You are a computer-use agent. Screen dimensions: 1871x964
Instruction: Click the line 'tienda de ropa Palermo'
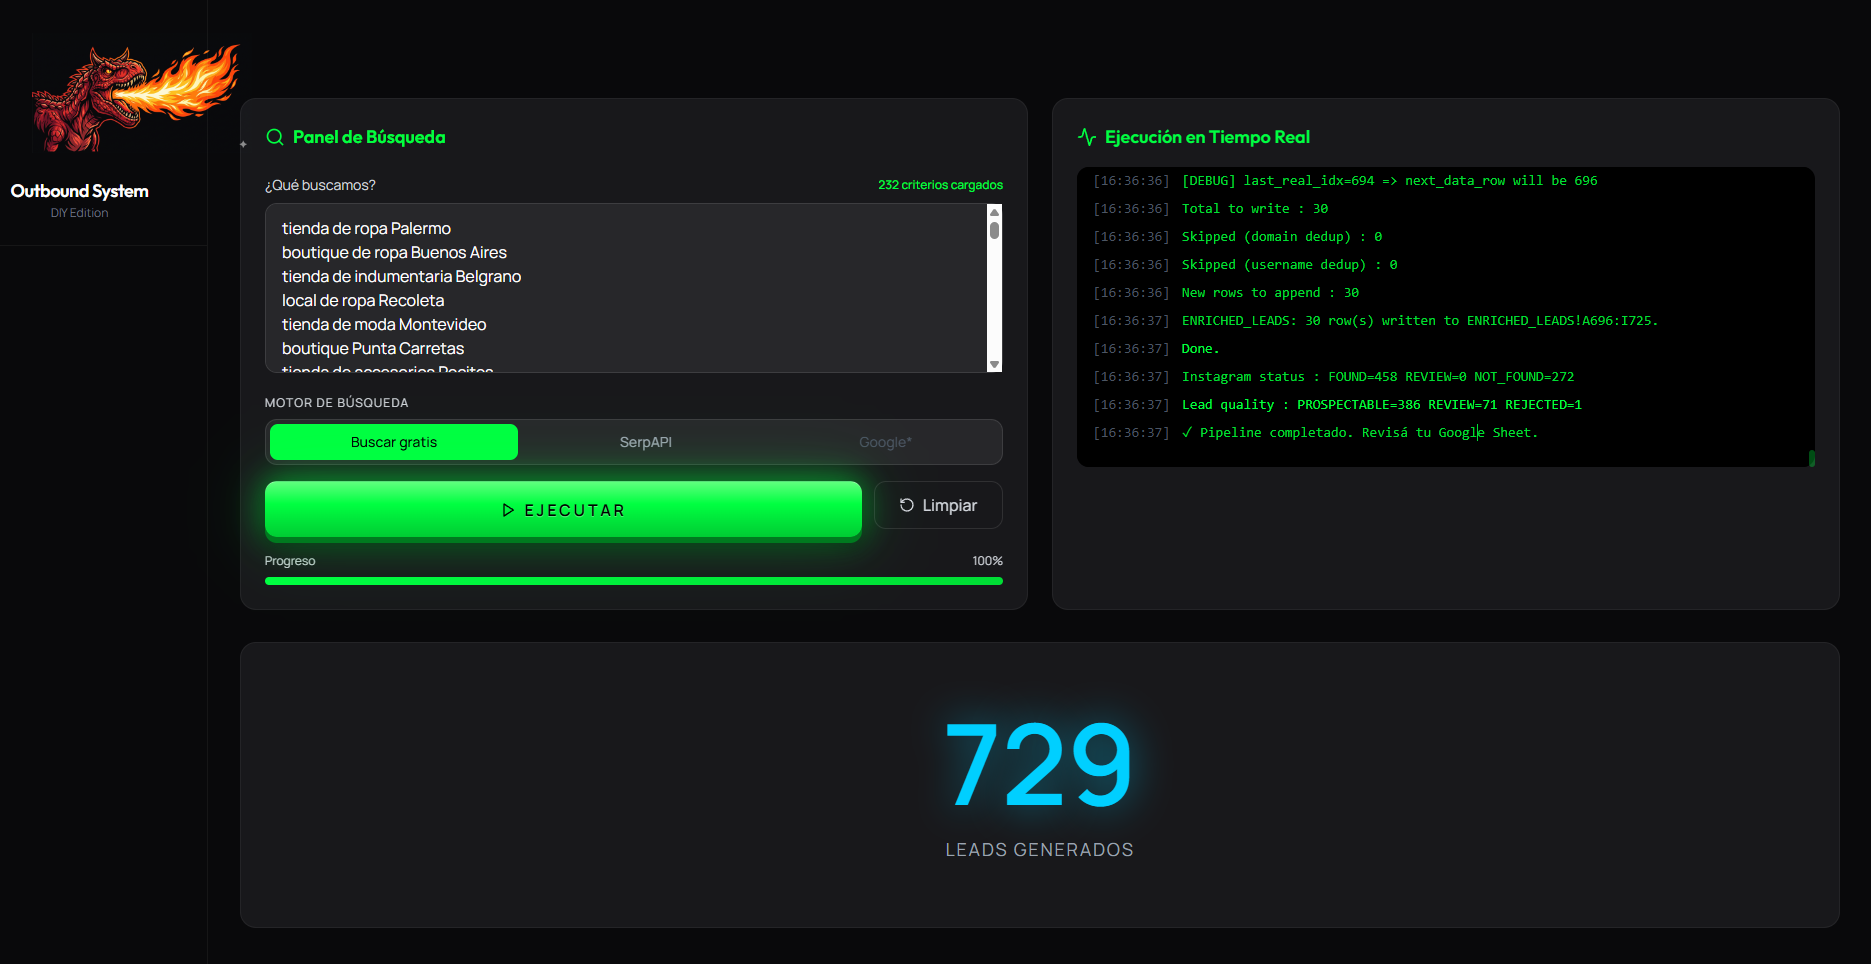point(366,228)
